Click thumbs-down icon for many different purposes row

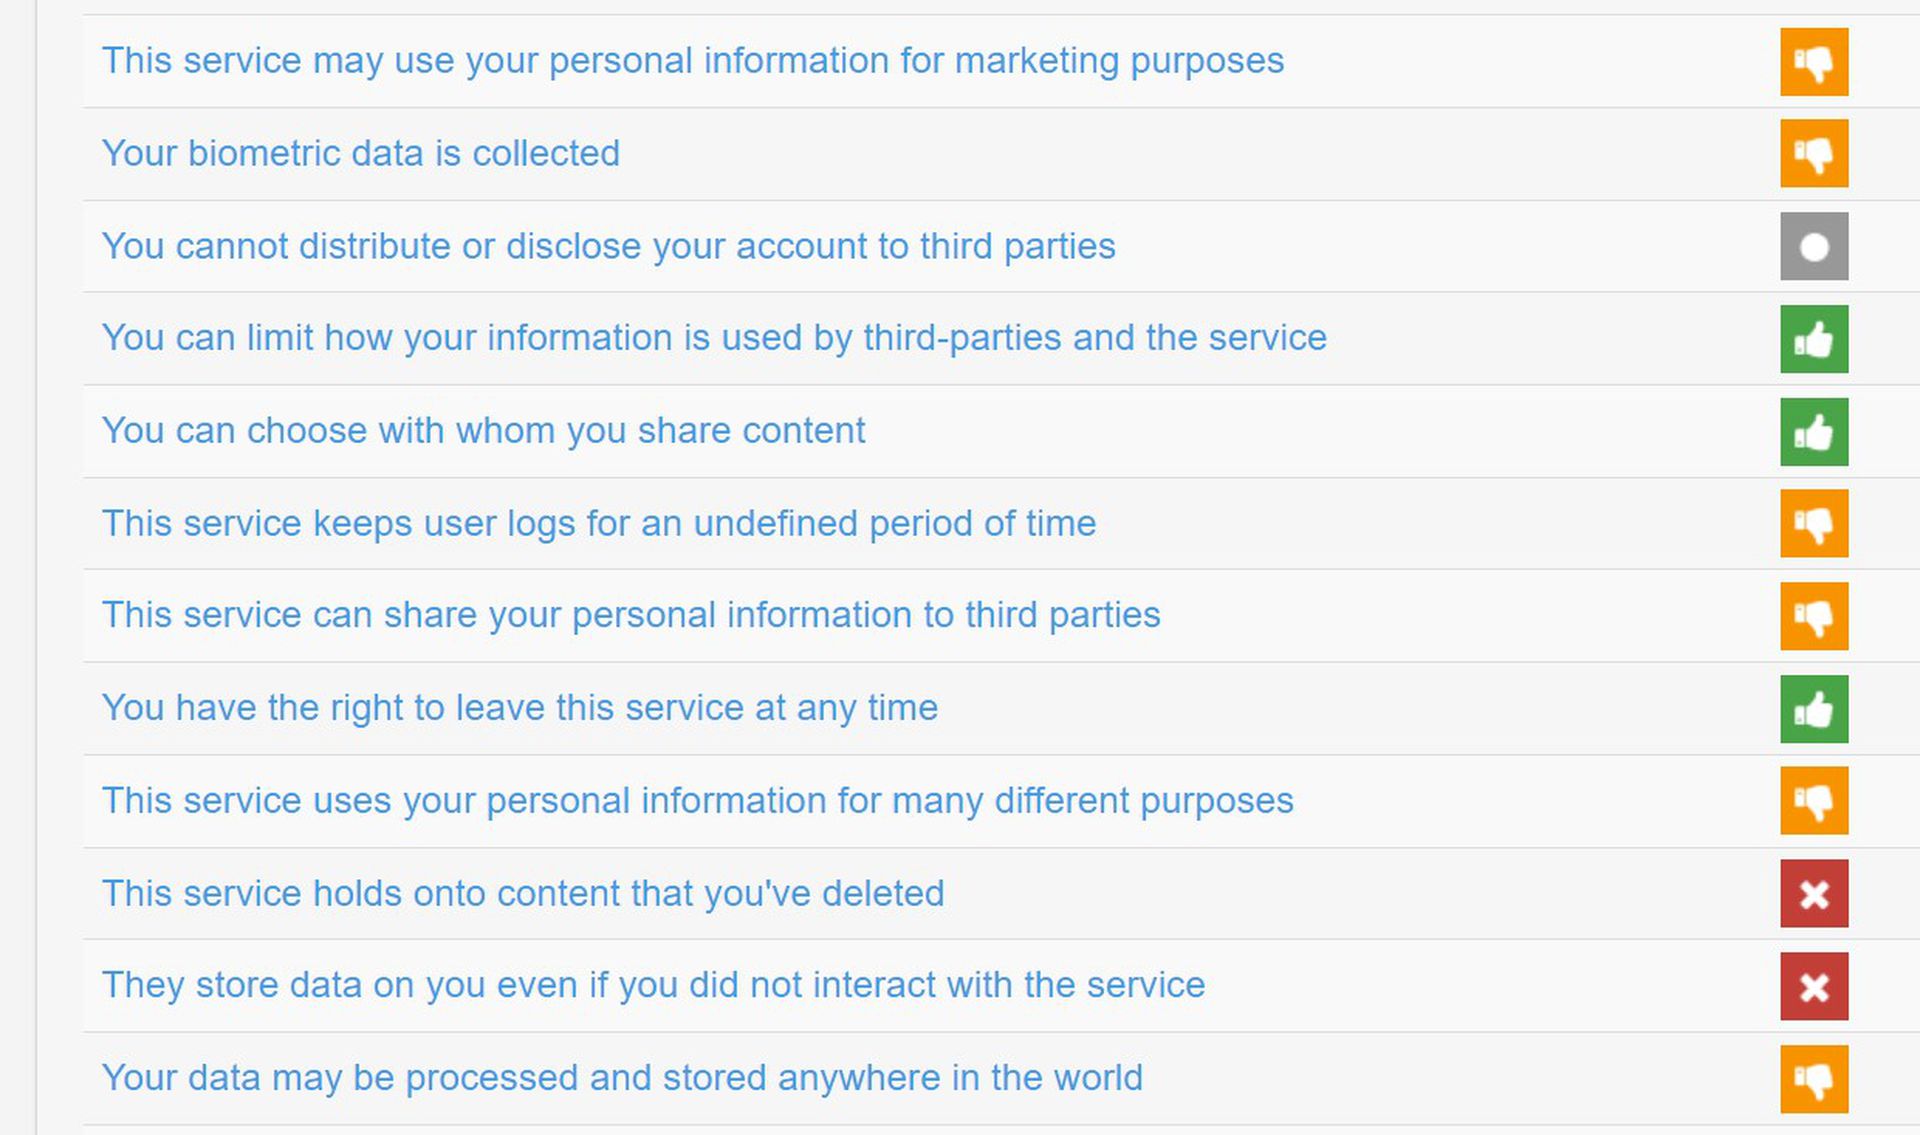coord(1813,800)
